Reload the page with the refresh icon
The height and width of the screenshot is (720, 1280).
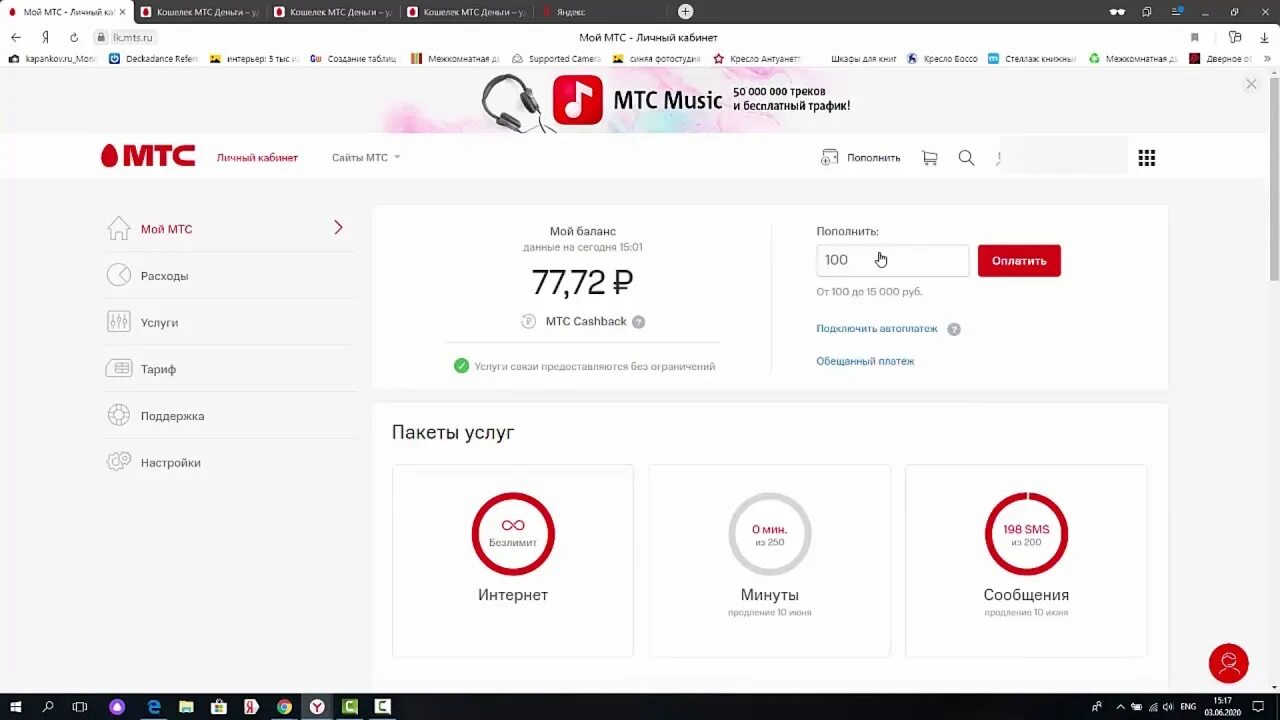(74, 37)
